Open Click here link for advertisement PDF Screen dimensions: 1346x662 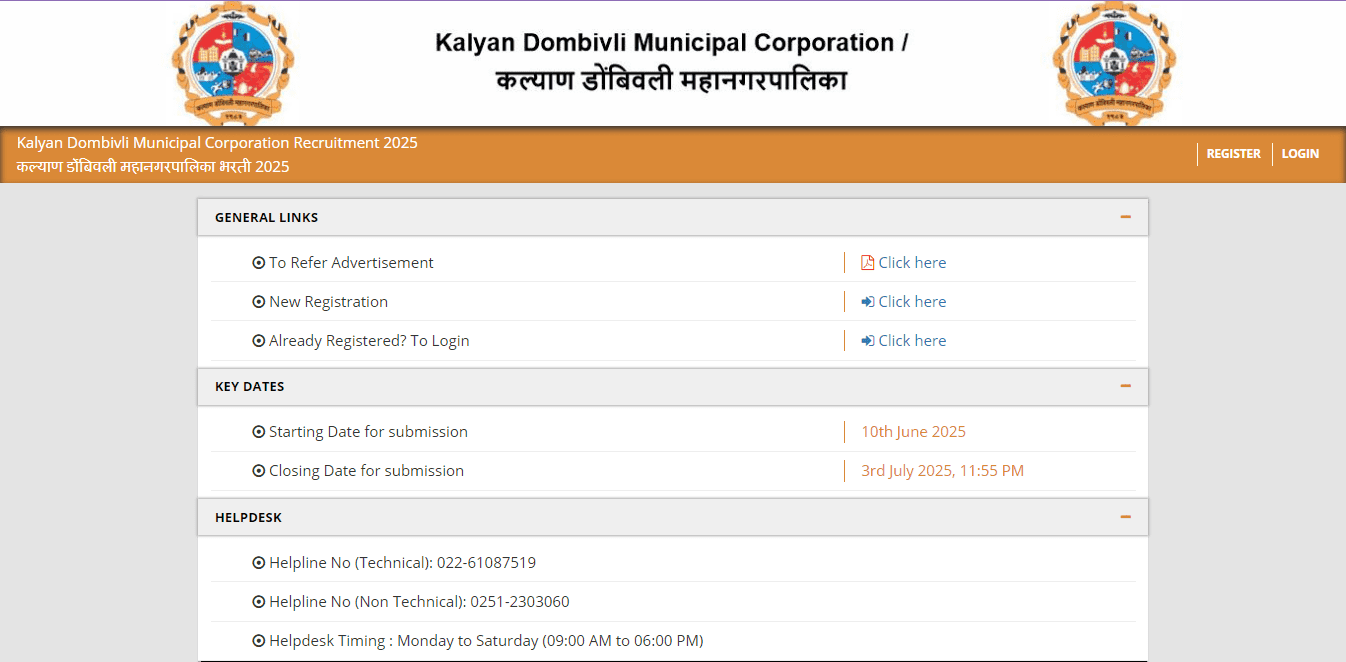(912, 263)
